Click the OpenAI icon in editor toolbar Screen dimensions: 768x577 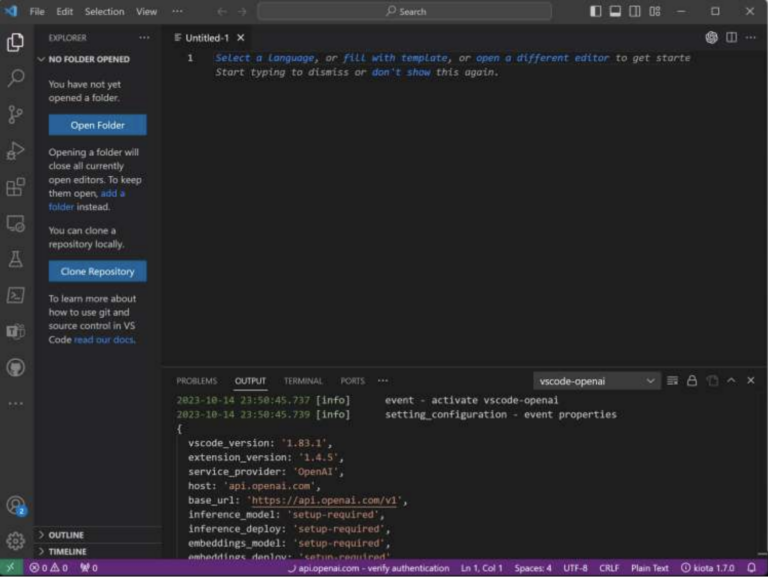pyautogui.click(x=711, y=38)
